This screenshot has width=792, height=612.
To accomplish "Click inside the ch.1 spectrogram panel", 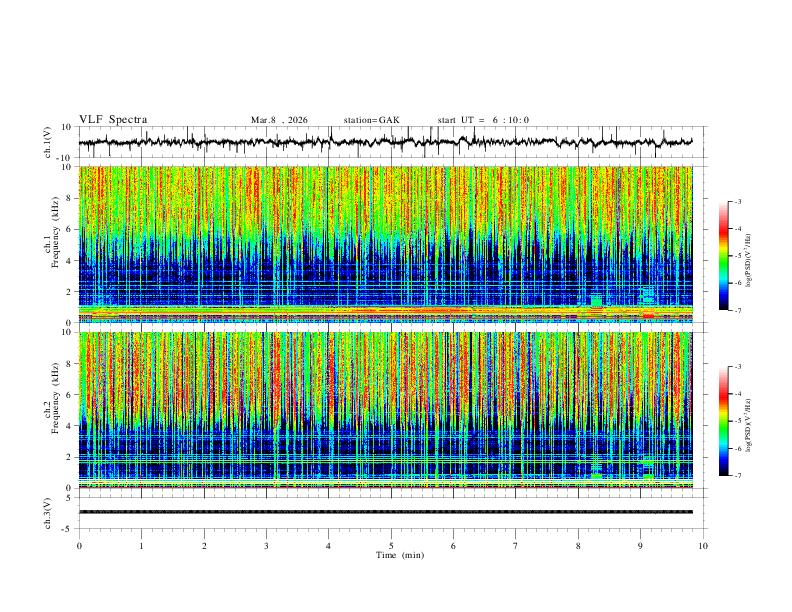I will click(385, 244).
